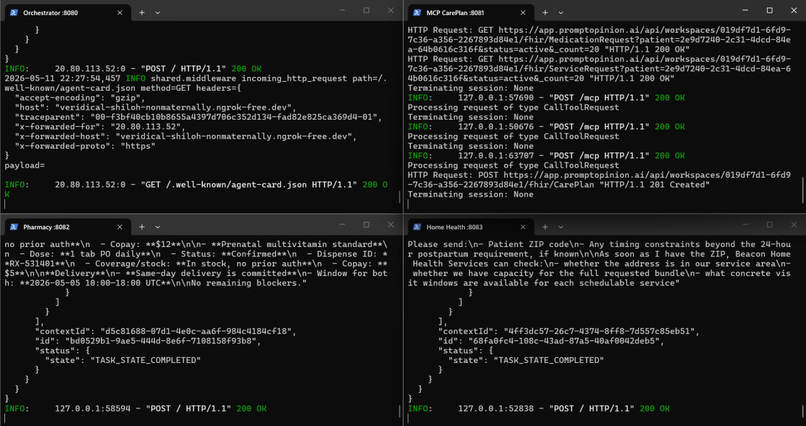Image resolution: width=806 pixels, height=426 pixels.
Task: Click the "payload=" line in Orchestrator
Action: point(25,165)
